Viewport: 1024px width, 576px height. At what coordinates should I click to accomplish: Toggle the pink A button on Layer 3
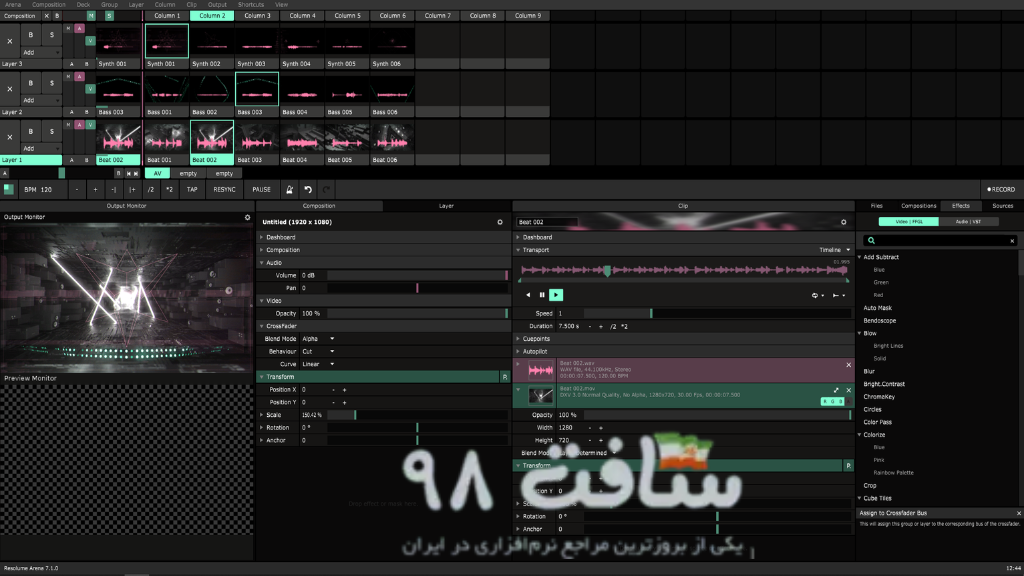point(79,29)
